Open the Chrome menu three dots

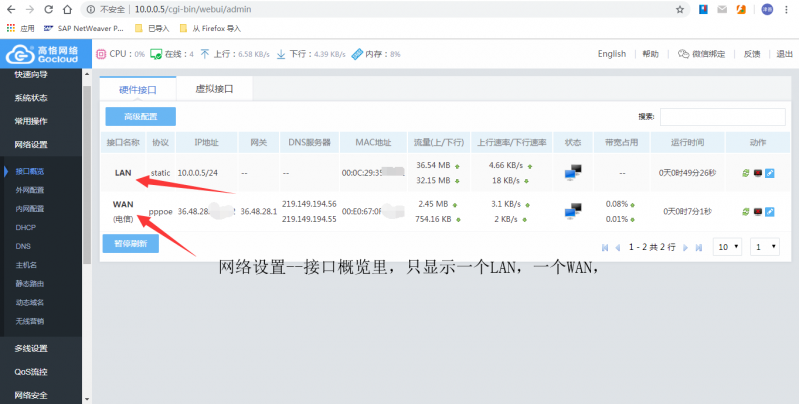coord(787,9)
